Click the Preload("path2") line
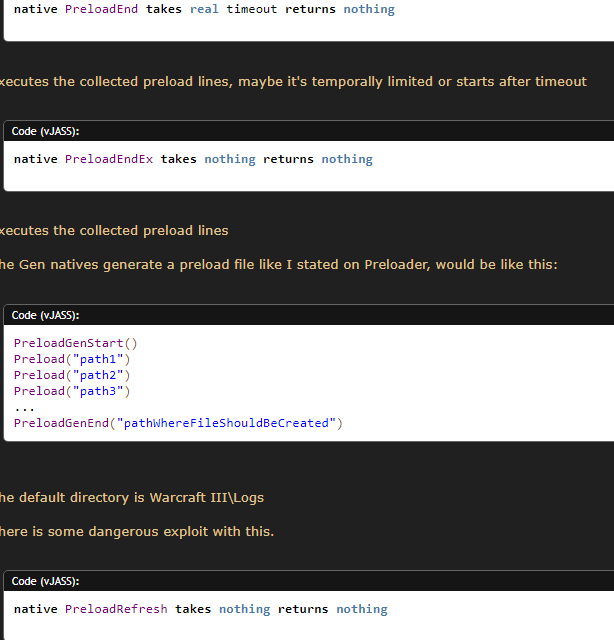 point(72,375)
